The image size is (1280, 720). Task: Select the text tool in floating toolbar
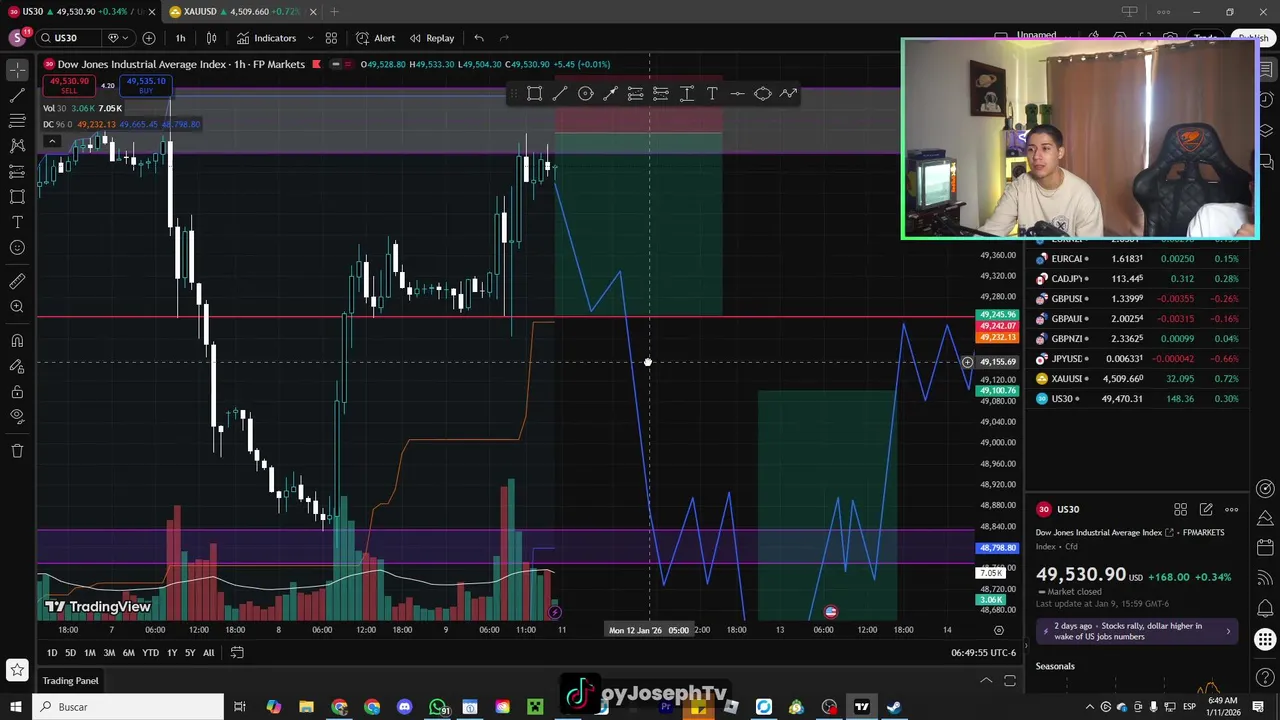pyautogui.click(x=712, y=94)
